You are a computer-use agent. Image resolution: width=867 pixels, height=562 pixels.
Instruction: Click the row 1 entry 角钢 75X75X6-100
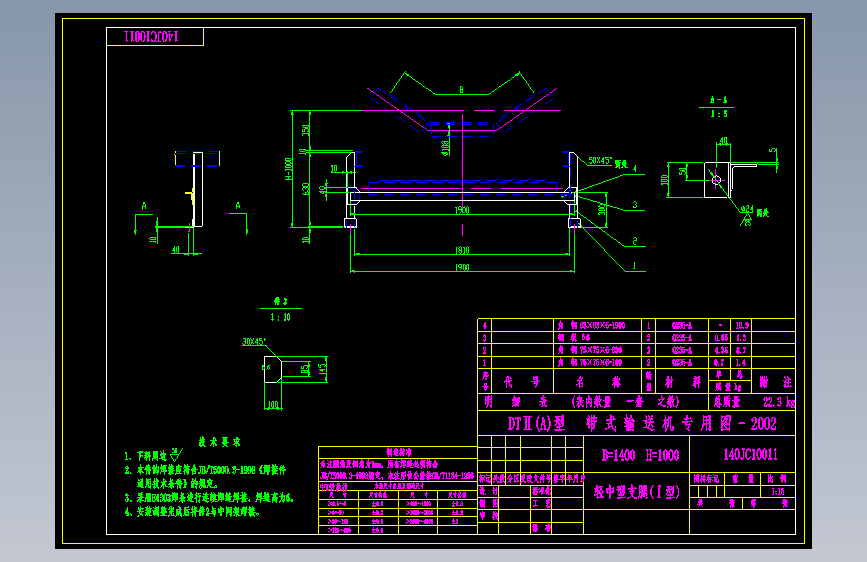coord(589,362)
